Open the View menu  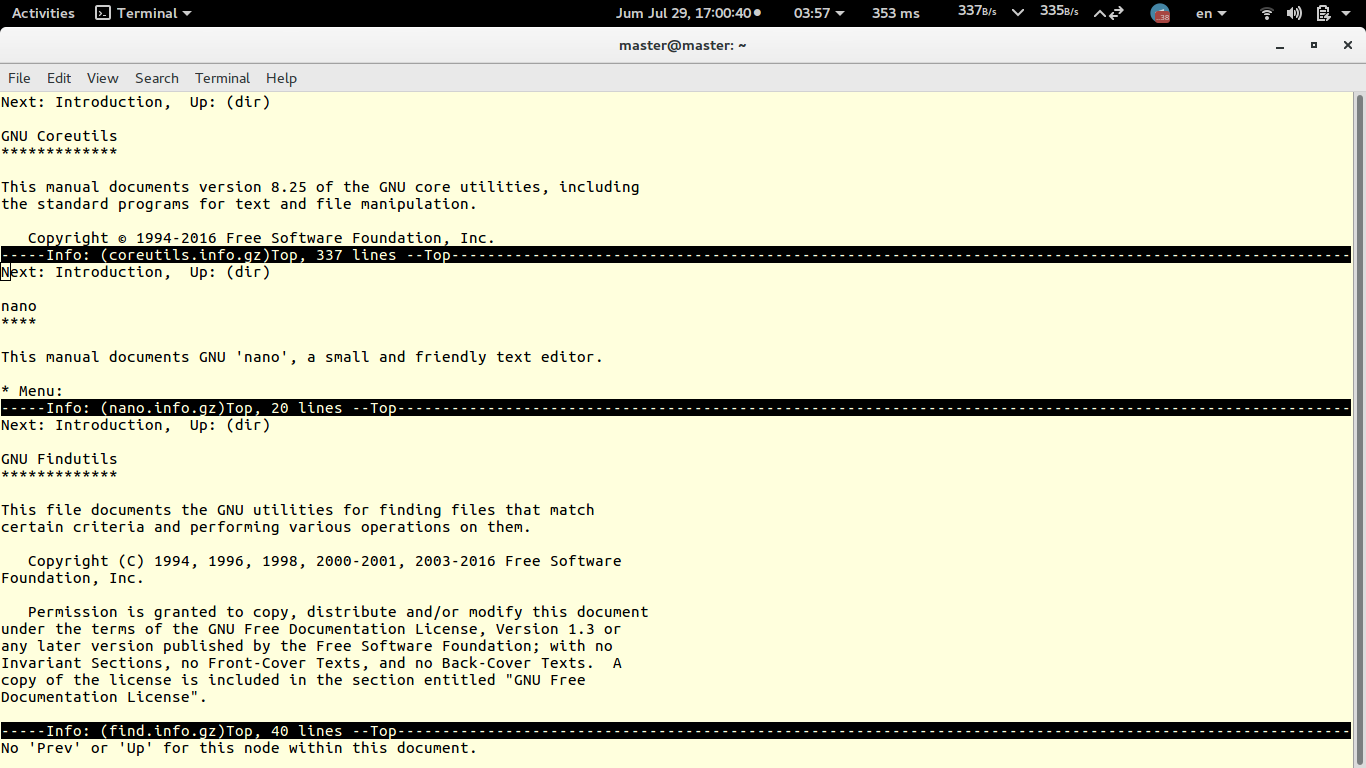(102, 78)
